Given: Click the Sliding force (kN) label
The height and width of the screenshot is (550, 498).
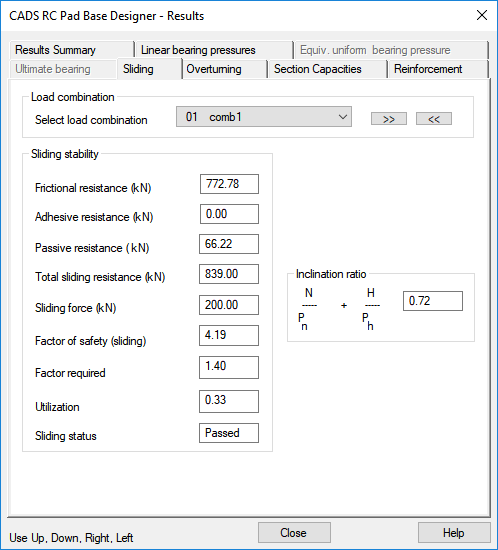Looking at the screenshot, I should coord(75,308).
